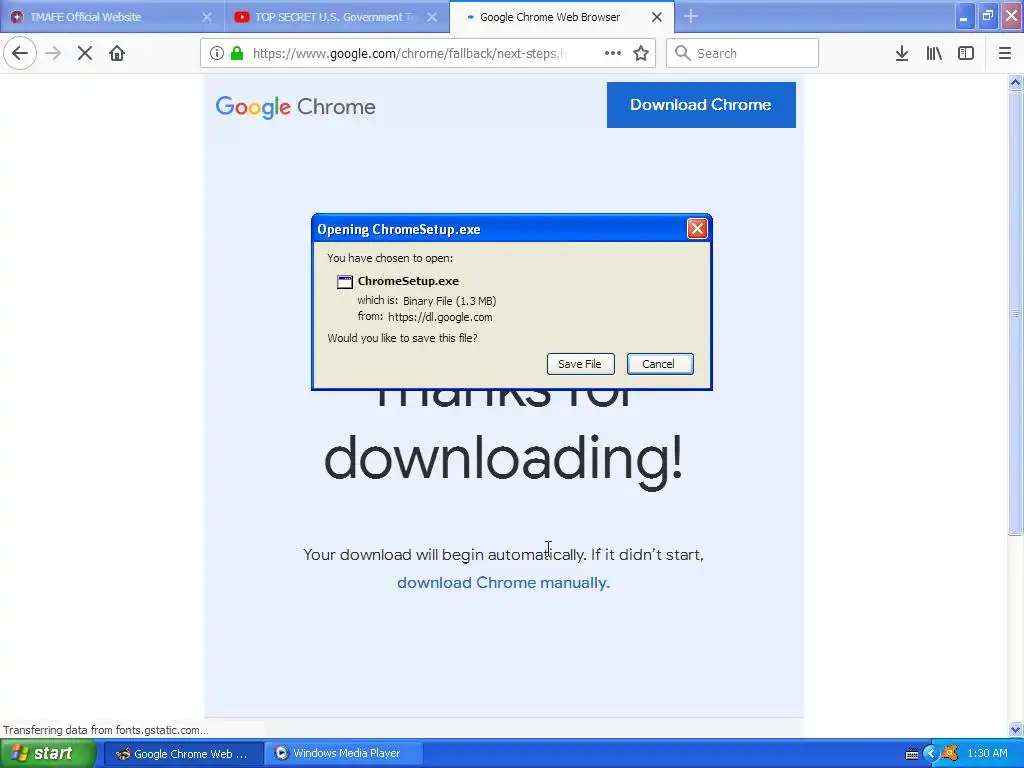Screen dimensions: 1024x768
Task: Focus the Search box in toolbar
Action: (x=742, y=53)
